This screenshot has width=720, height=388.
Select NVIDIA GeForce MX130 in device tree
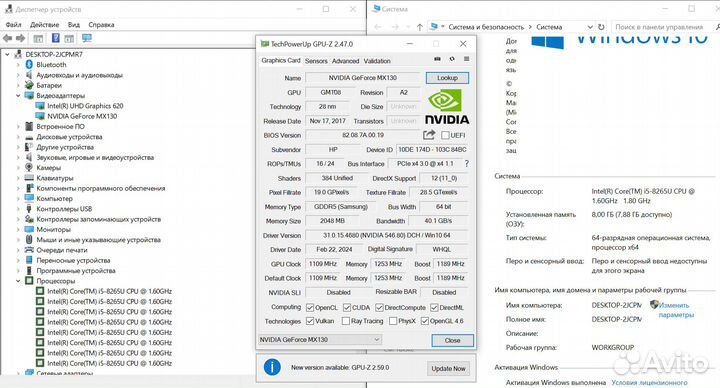tap(82, 116)
